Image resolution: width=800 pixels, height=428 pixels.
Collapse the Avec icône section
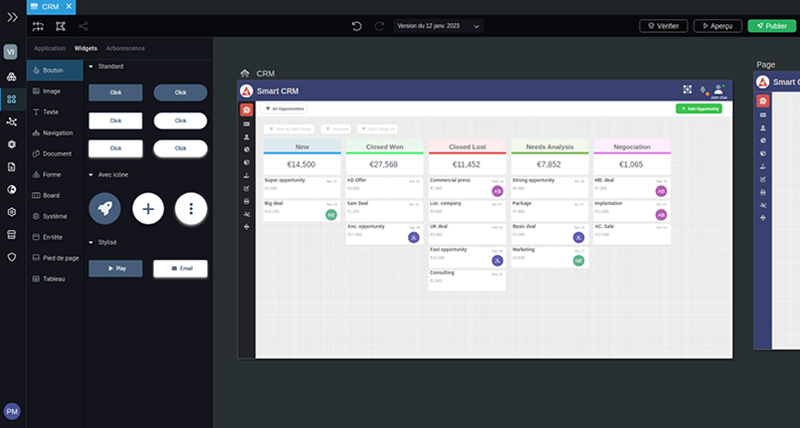click(91, 174)
